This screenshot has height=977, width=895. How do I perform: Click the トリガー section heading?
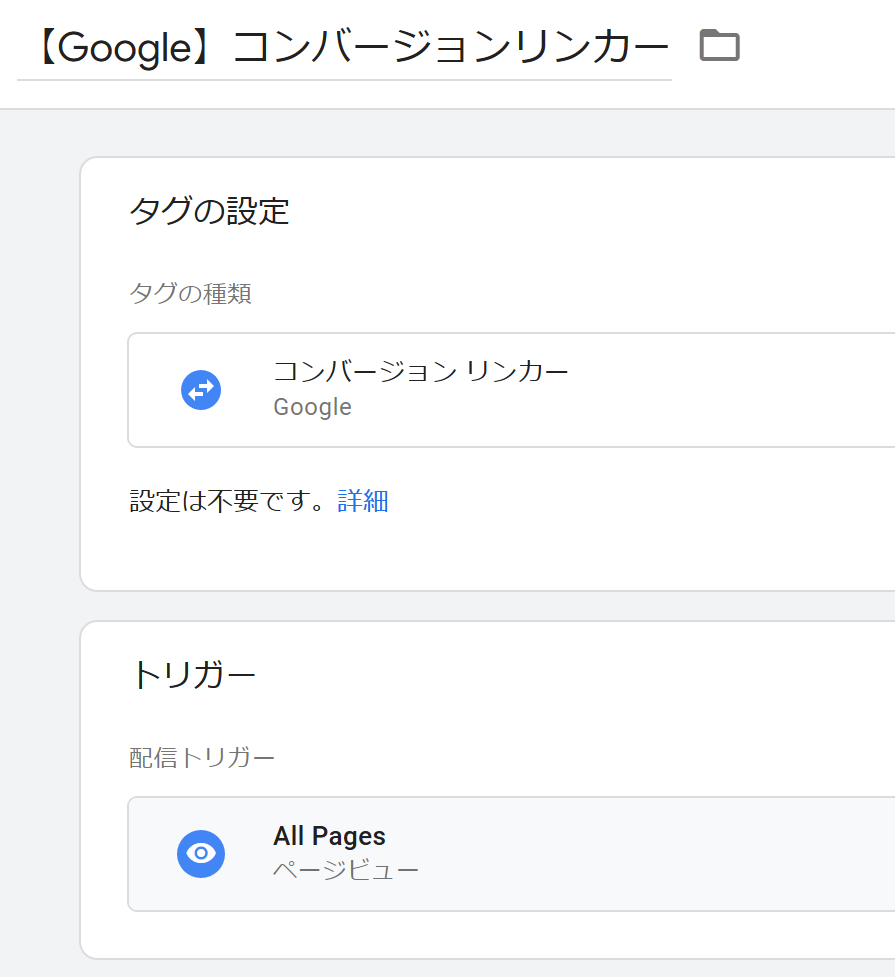click(x=193, y=675)
